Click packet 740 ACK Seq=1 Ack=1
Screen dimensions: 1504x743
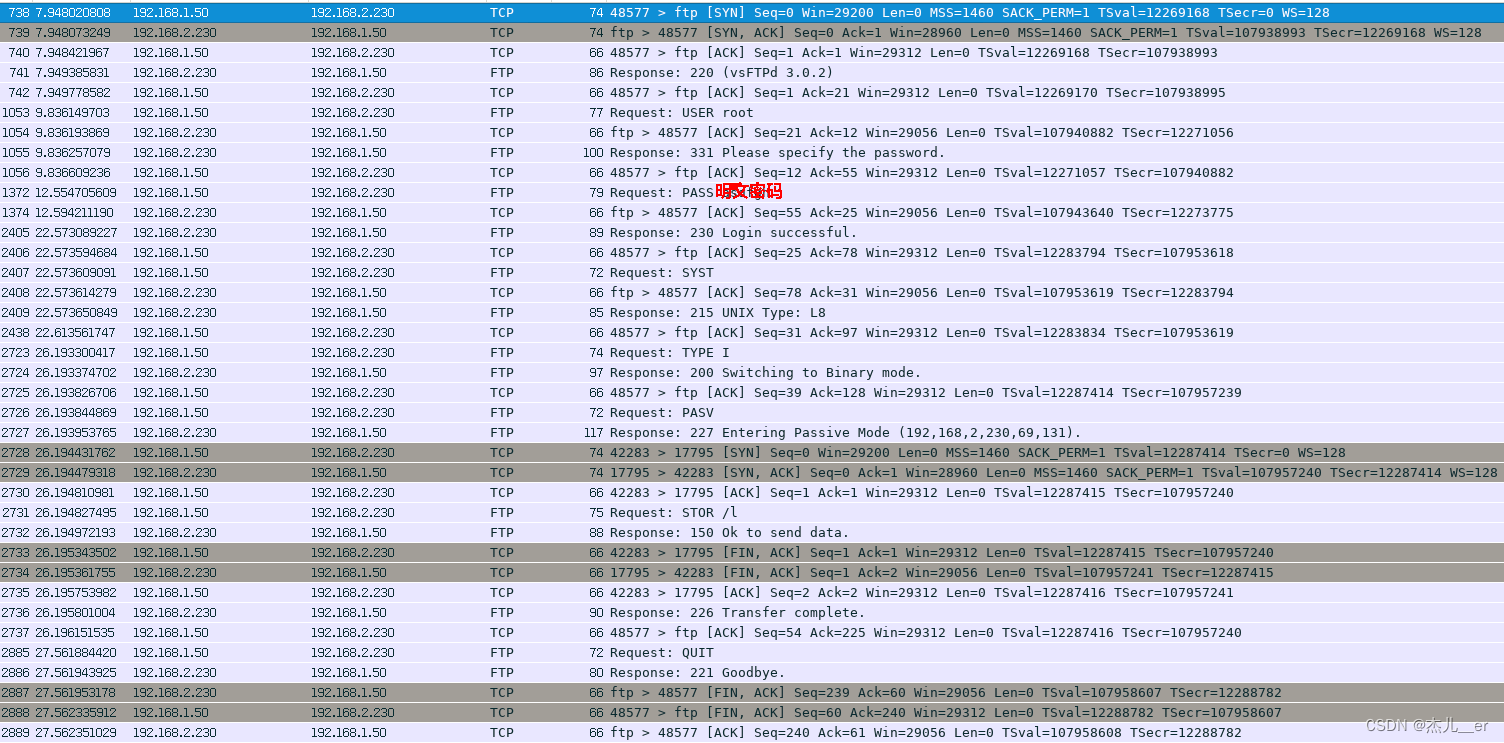(x=752, y=53)
